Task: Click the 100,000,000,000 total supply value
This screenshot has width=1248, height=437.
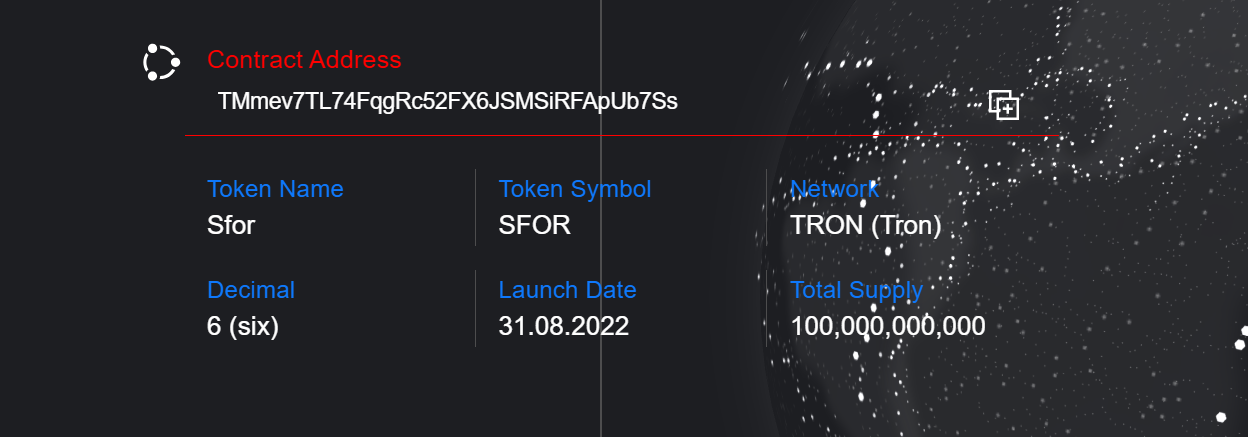Action: [x=888, y=326]
